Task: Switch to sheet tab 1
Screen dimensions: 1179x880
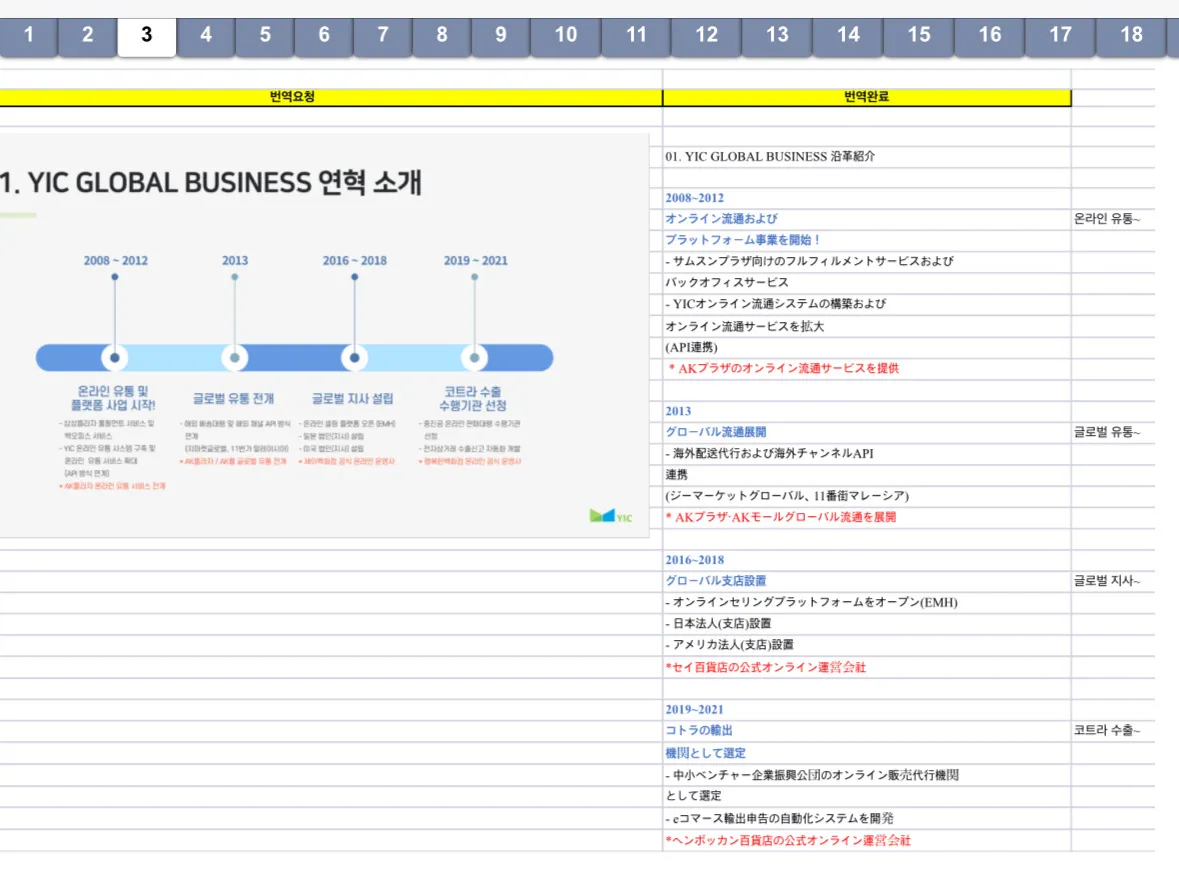Action: [29, 36]
